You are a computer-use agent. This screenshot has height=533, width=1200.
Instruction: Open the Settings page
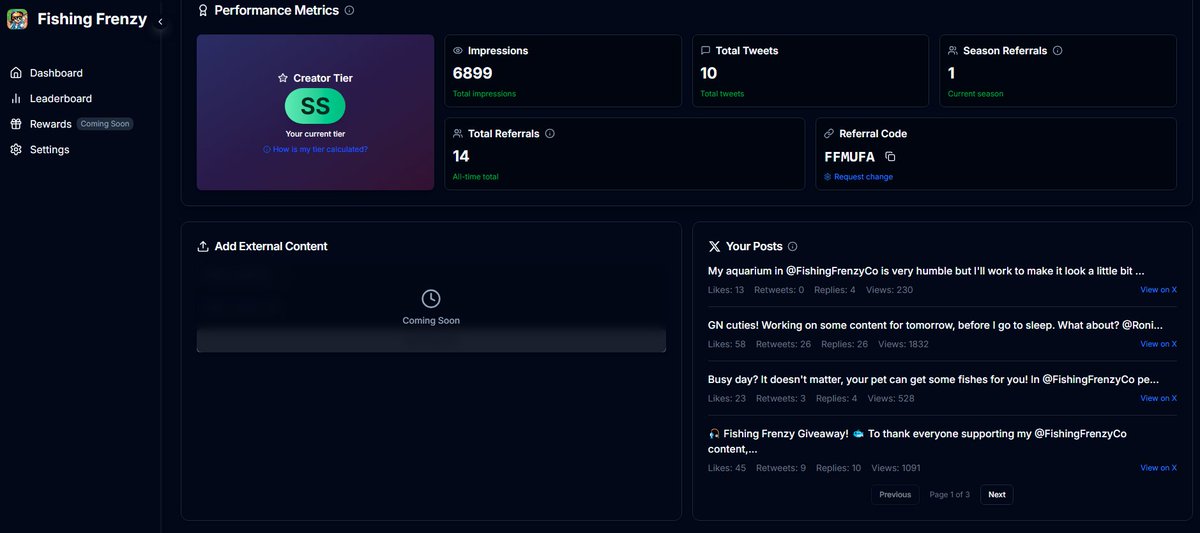(49, 150)
